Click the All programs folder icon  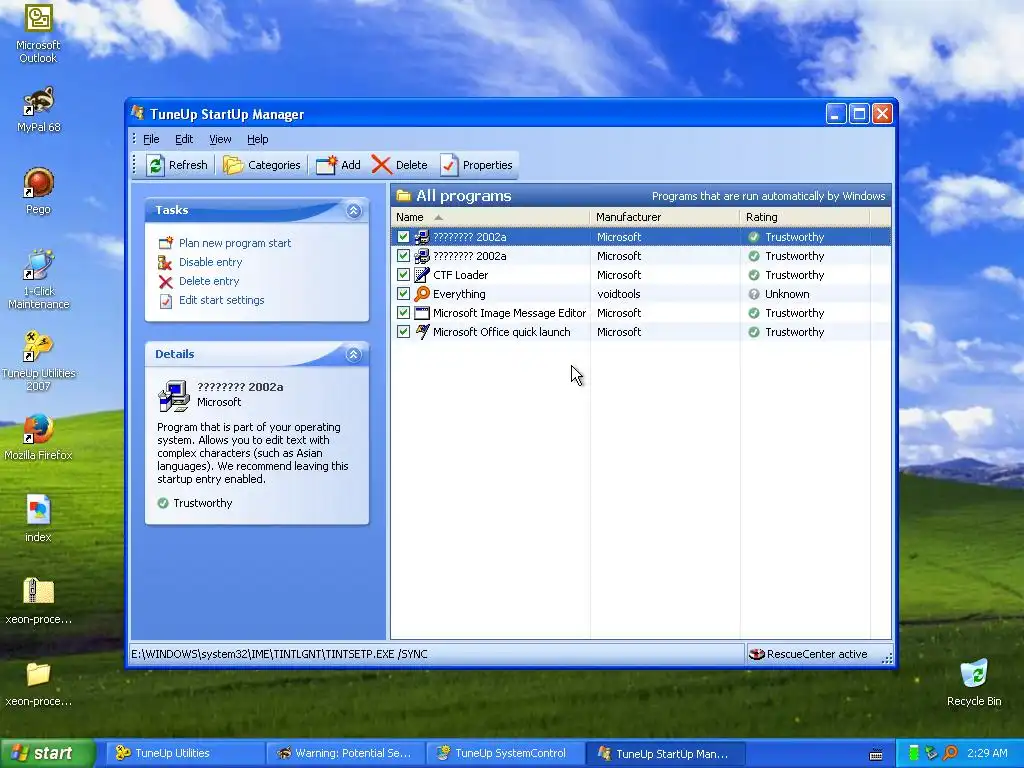point(404,196)
